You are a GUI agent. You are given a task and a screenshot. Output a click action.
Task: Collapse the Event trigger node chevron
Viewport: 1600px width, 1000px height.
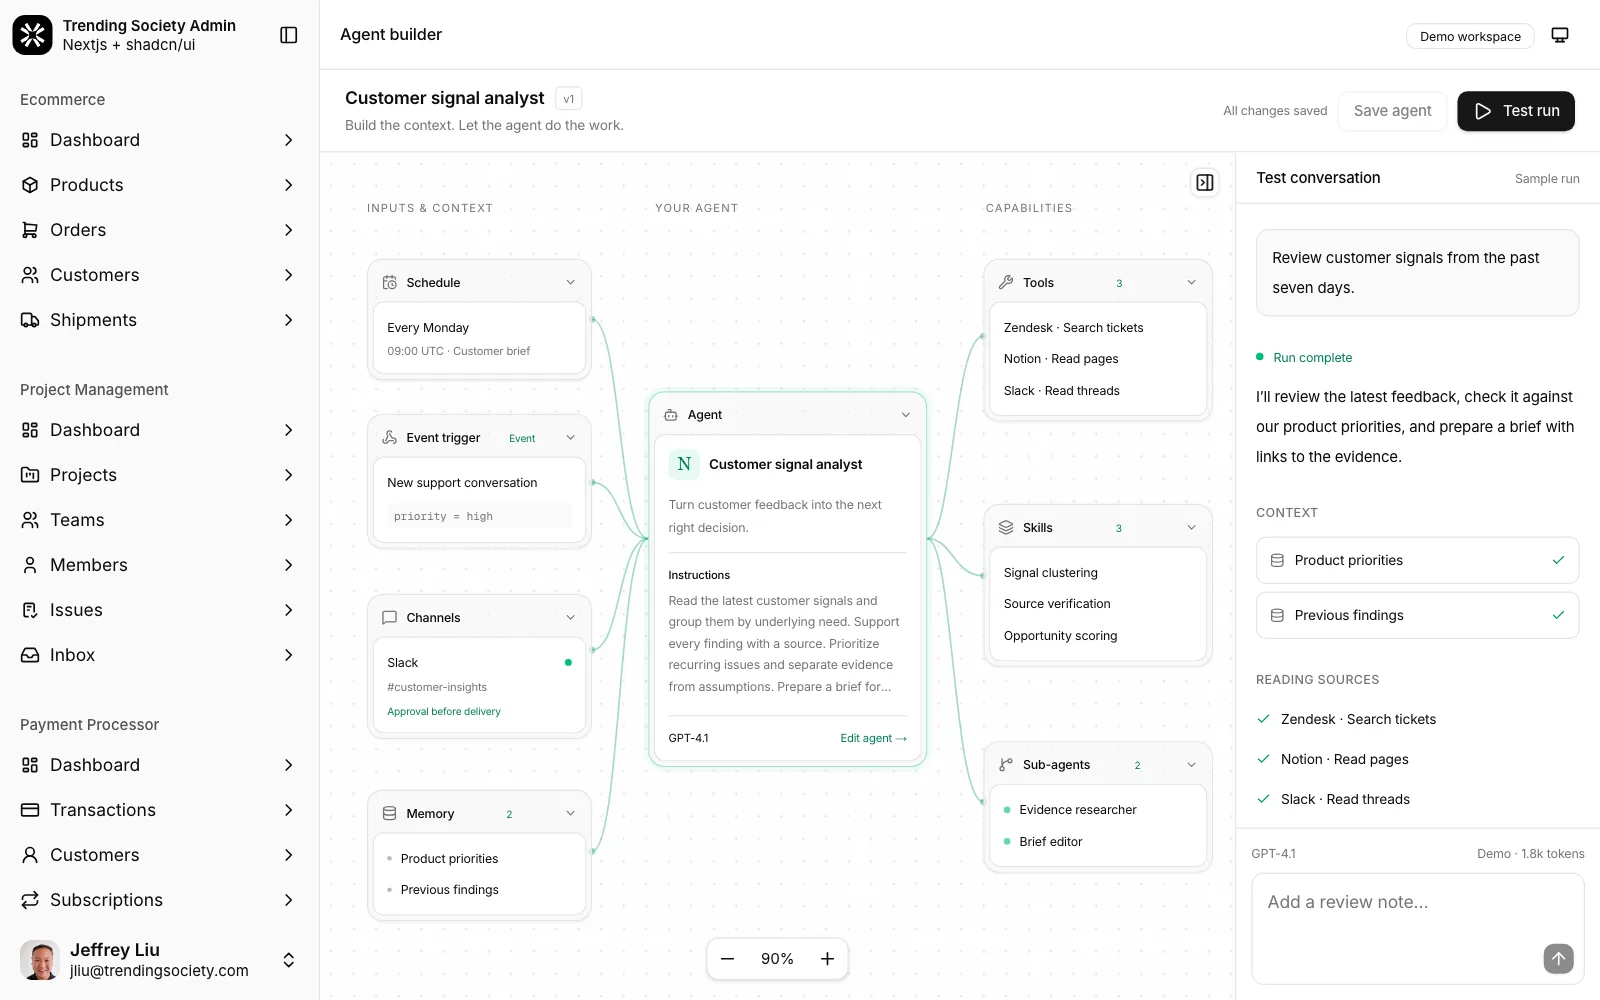(571, 438)
